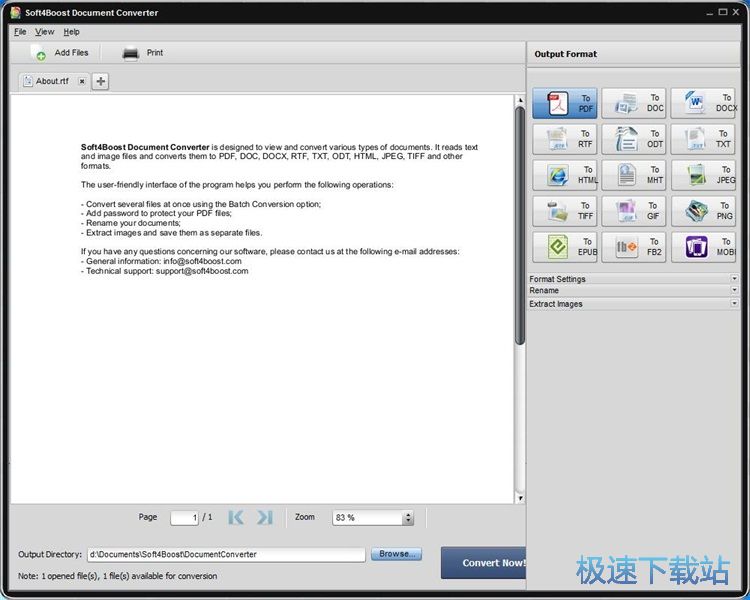Click the Browse... button
This screenshot has height=600, width=750.
click(x=397, y=554)
